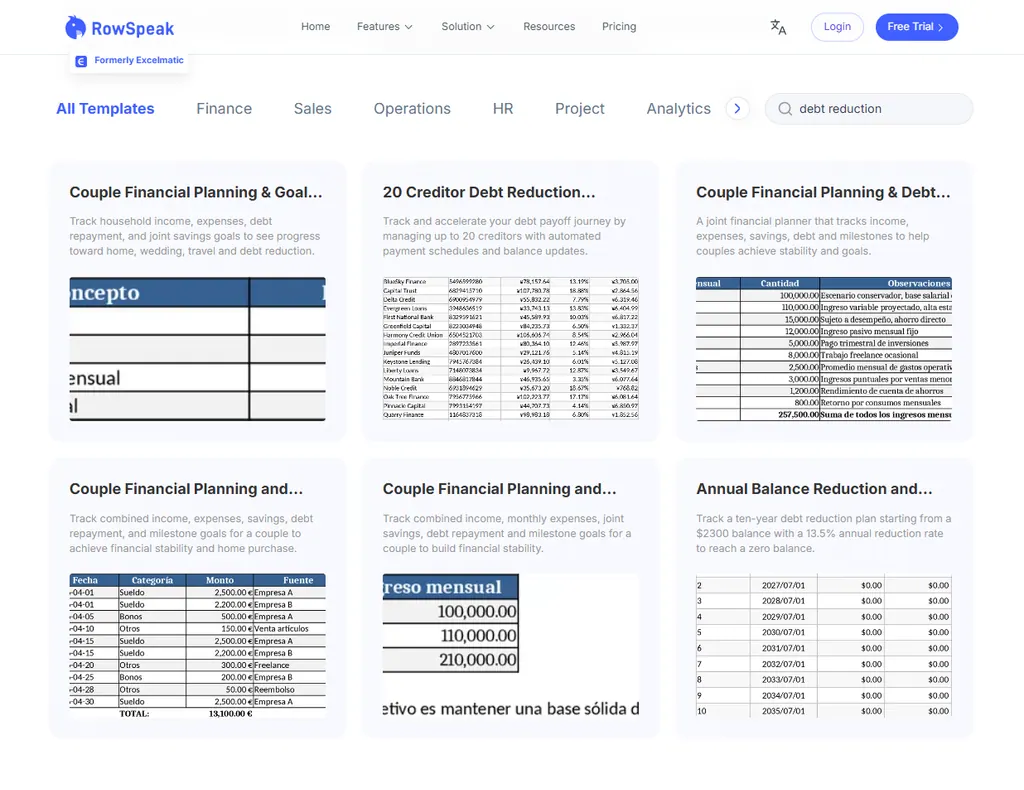Open the Annual Balance Reduction template title
1024x790 pixels.
814,489
